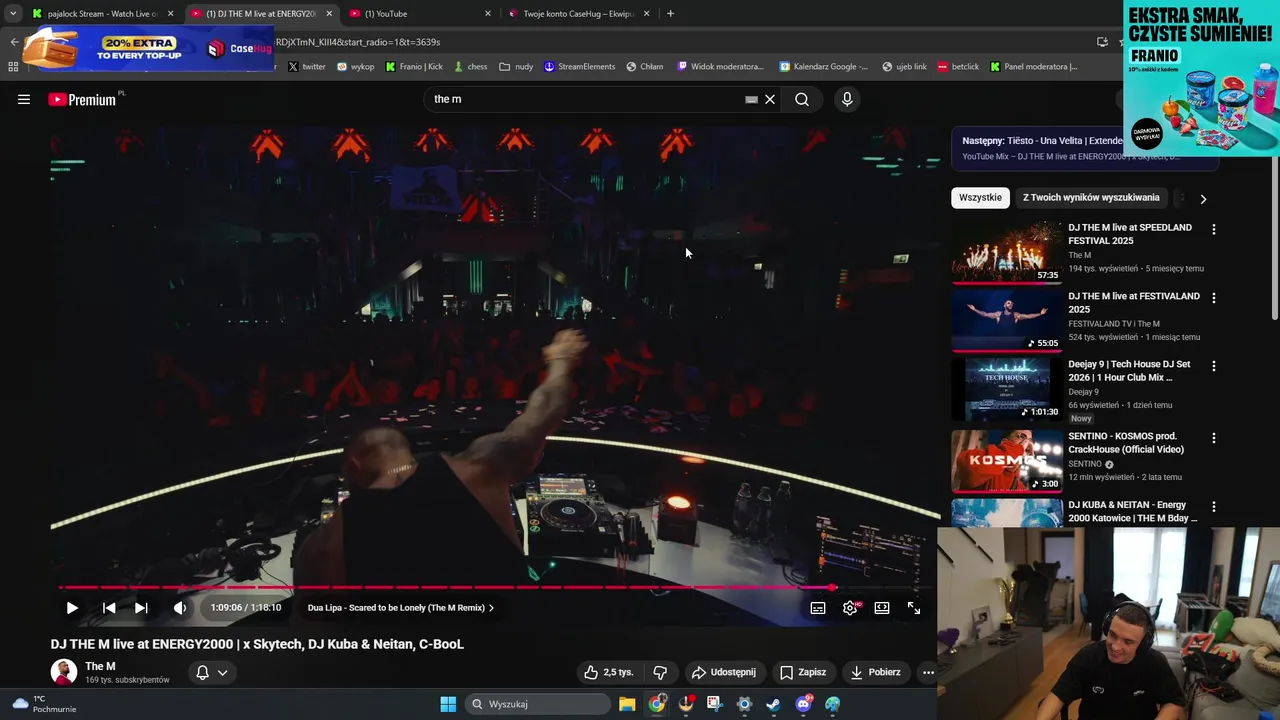The height and width of the screenshot is (720, 1280).
Task: Run search with magnifier button
Action: click(802, 99)
